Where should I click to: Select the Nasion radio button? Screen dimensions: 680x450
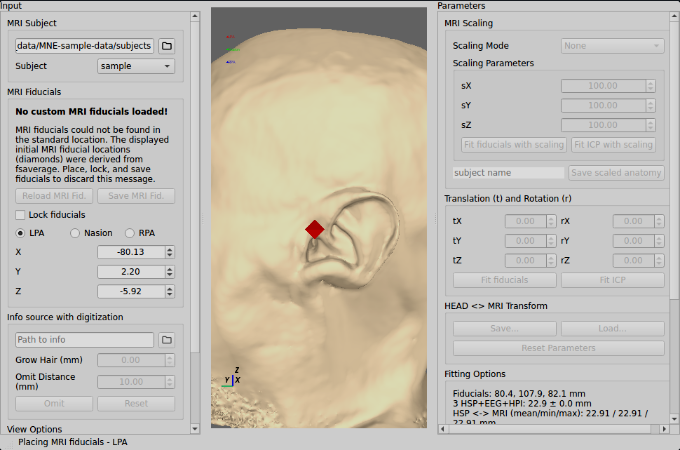click(x=75, y=233)
